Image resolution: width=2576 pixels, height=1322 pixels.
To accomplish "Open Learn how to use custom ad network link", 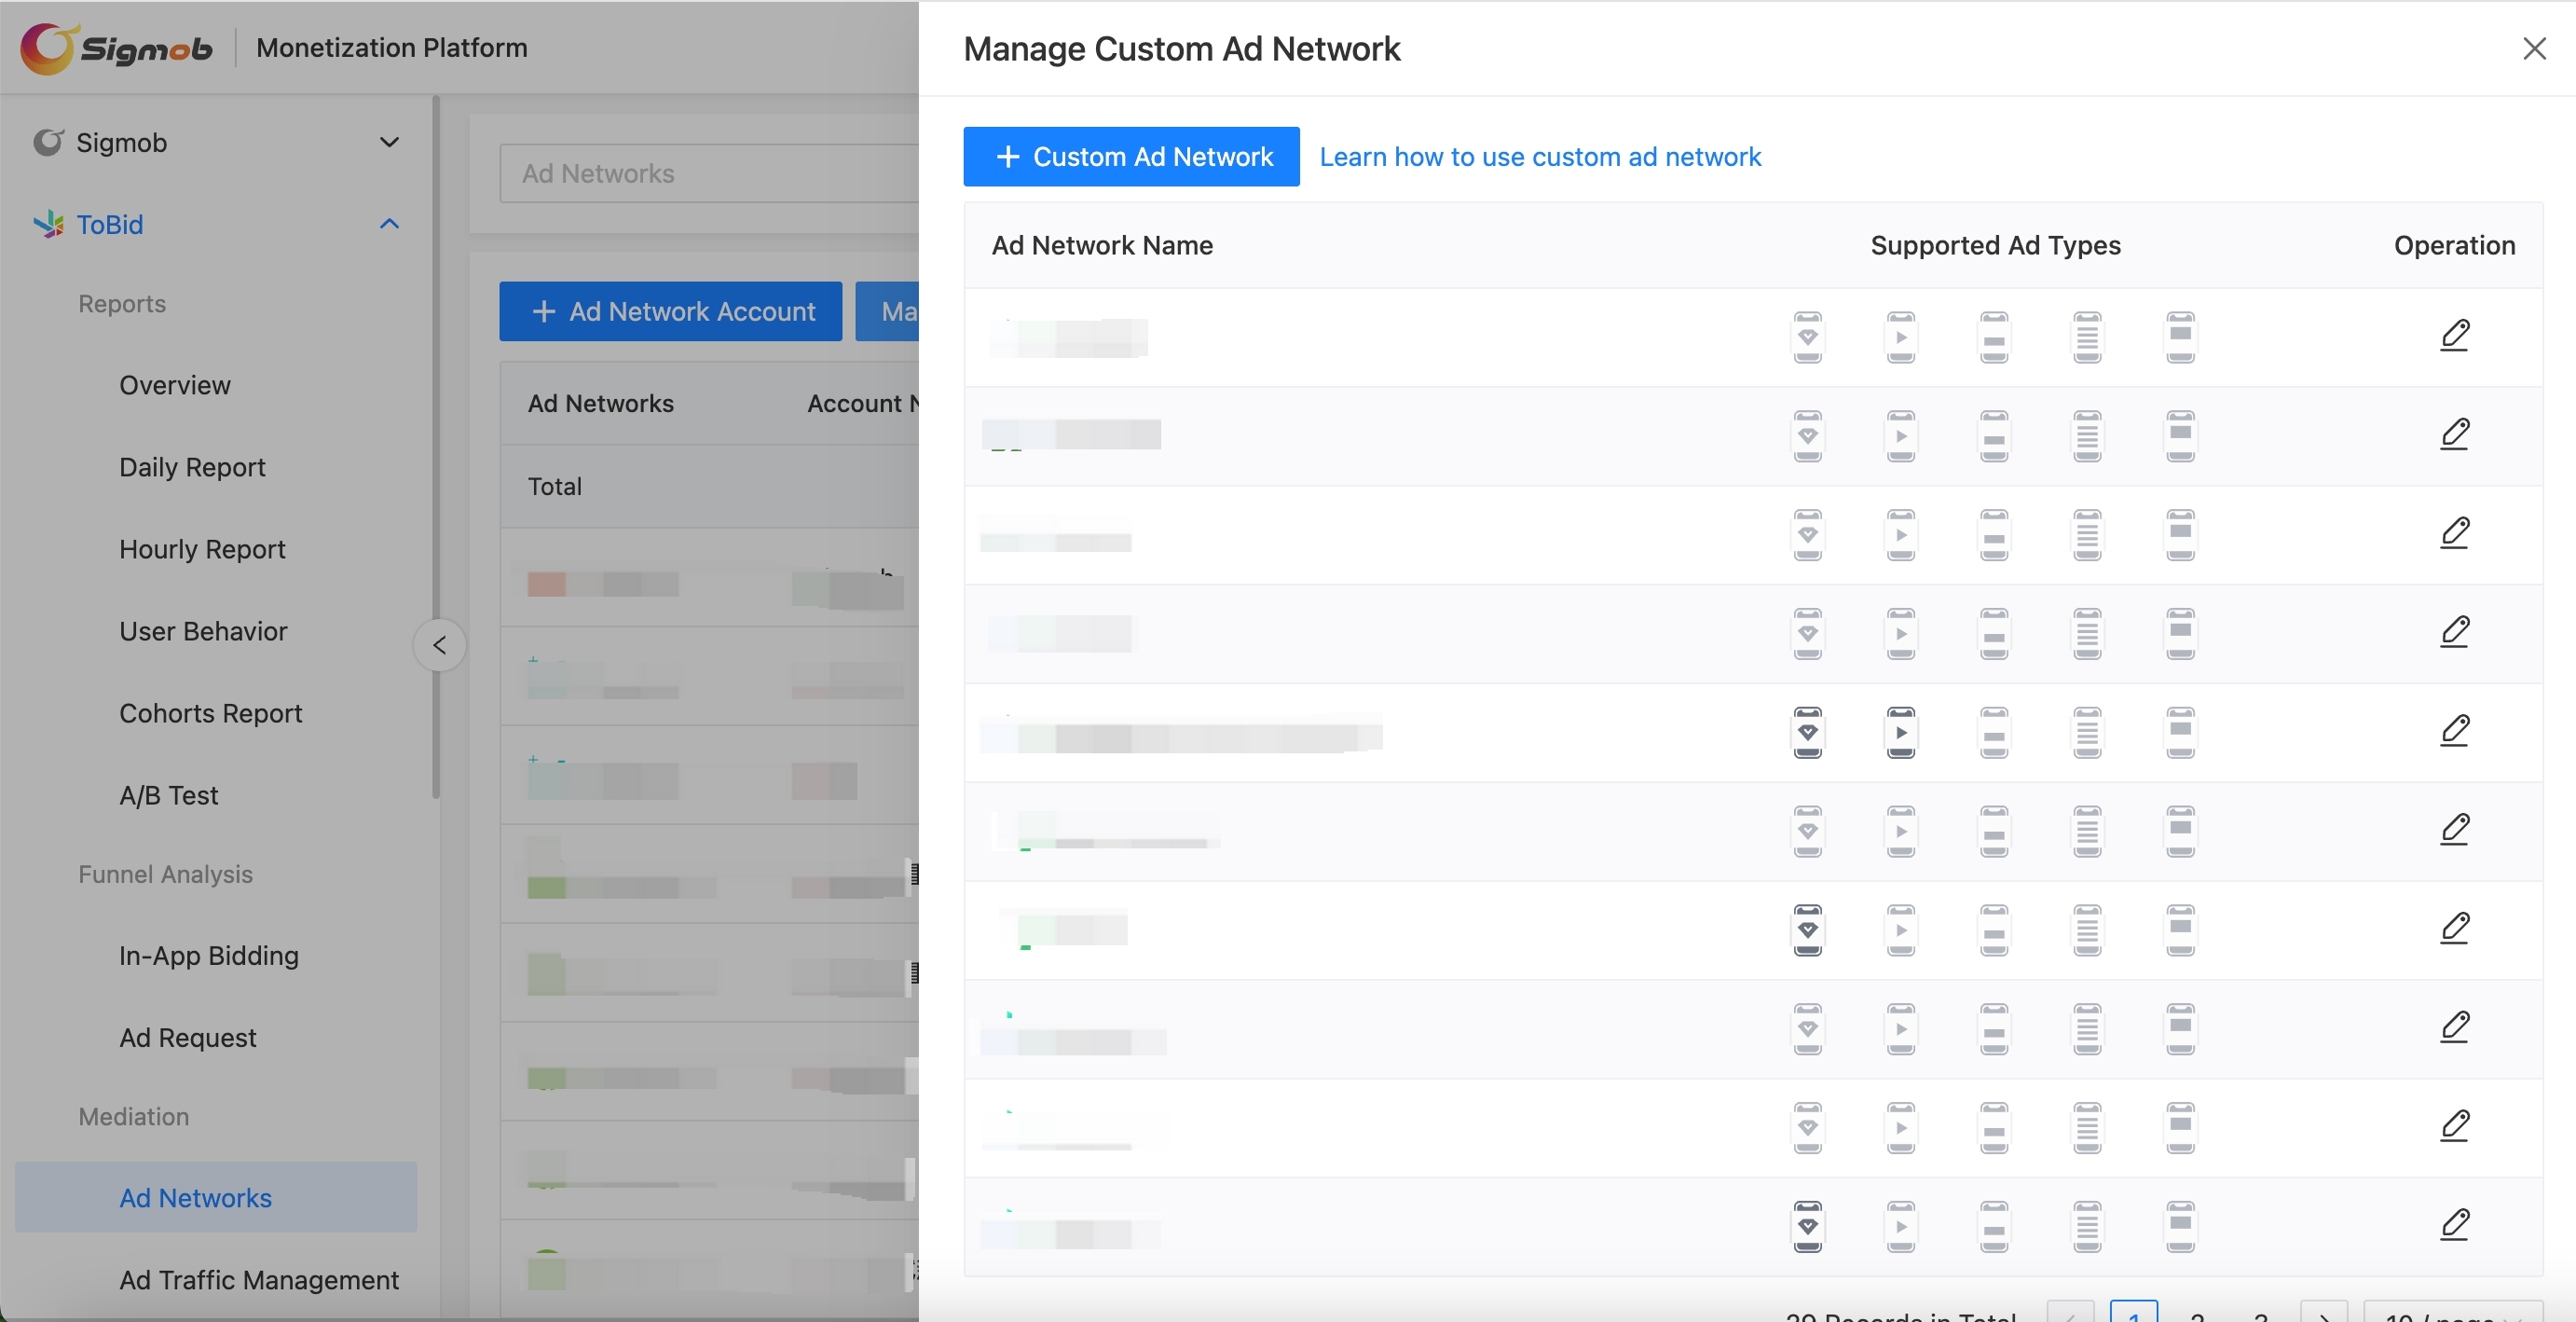I will coord(1539,157).
